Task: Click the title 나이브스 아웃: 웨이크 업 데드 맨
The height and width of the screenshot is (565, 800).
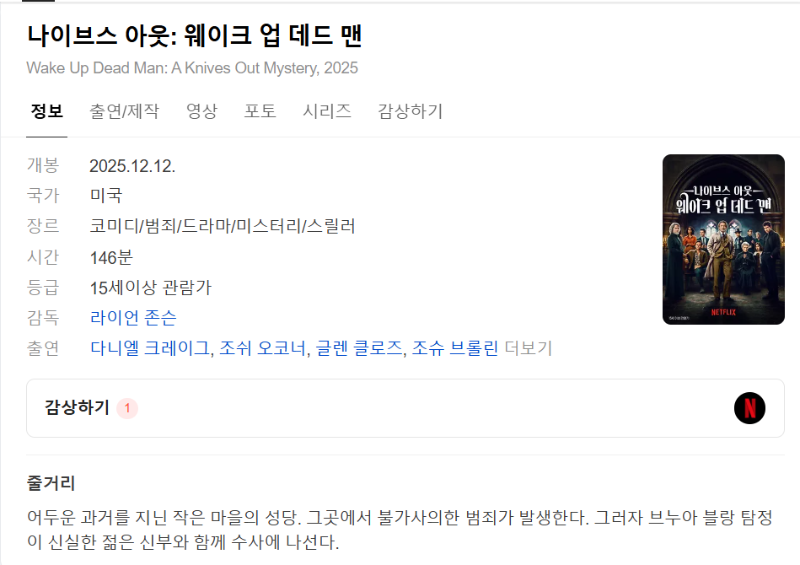Action: (x=194, y=36)
